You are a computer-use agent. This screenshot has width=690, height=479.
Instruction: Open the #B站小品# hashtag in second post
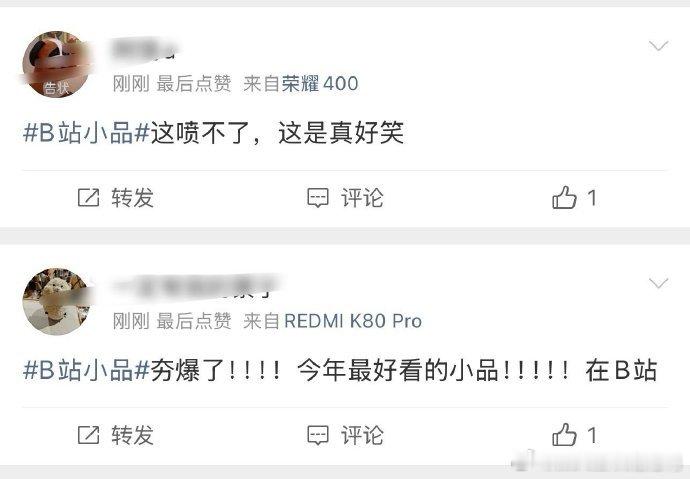click(86, 370)
